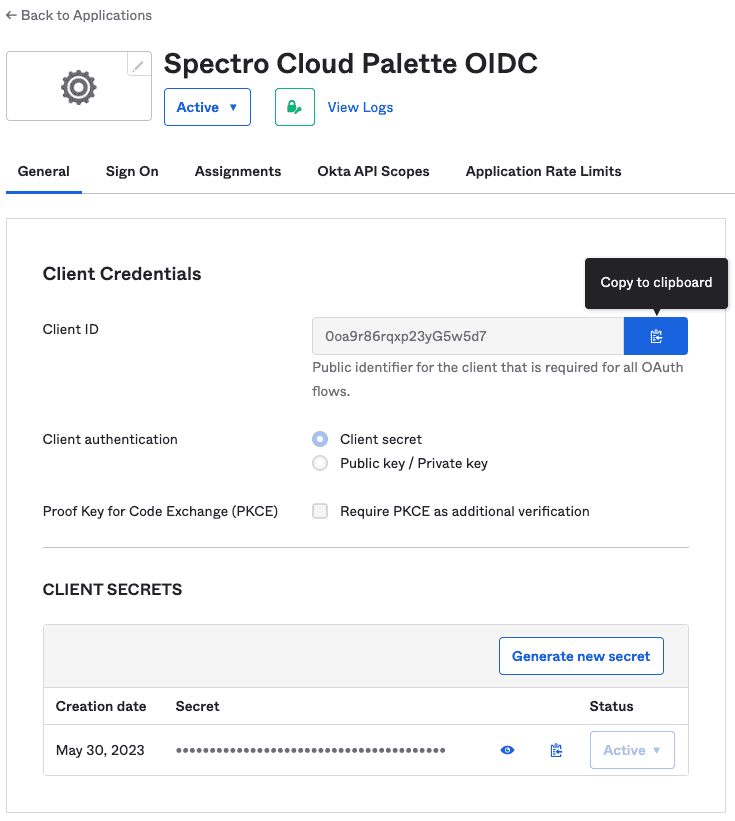Click the Client ID value field
The image size is (735, 821).
[468, 336]
